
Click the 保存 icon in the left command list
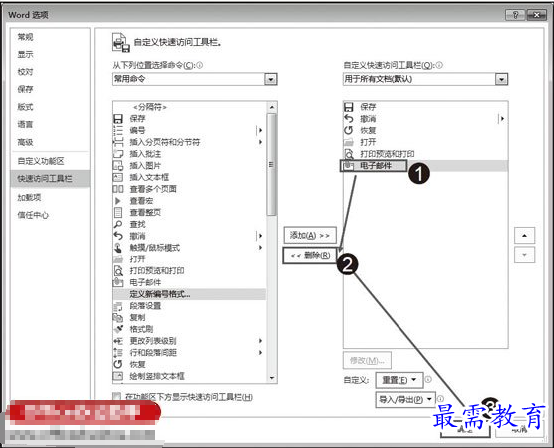tap(118, 119)
